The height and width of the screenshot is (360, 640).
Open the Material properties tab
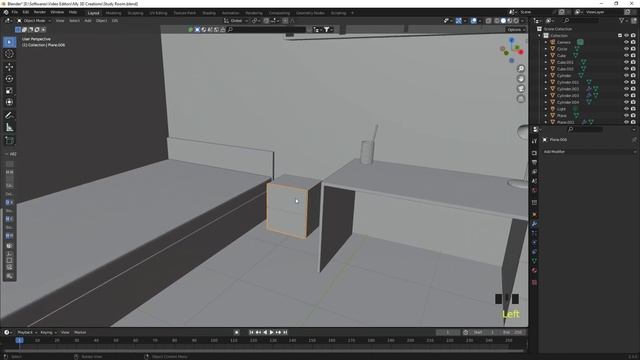tap(534, 270)
